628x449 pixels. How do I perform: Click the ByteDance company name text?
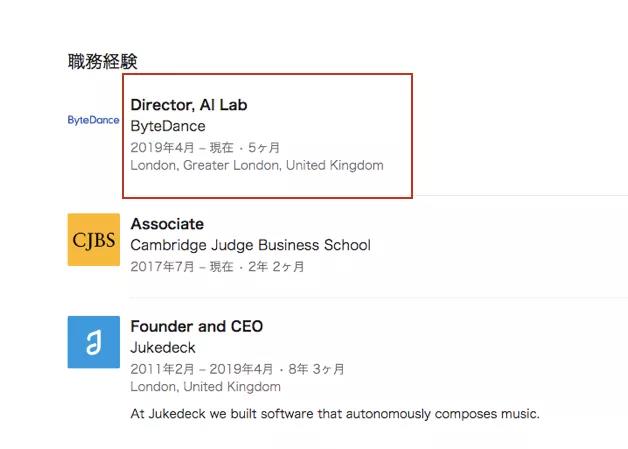click(x=168, y=126)
